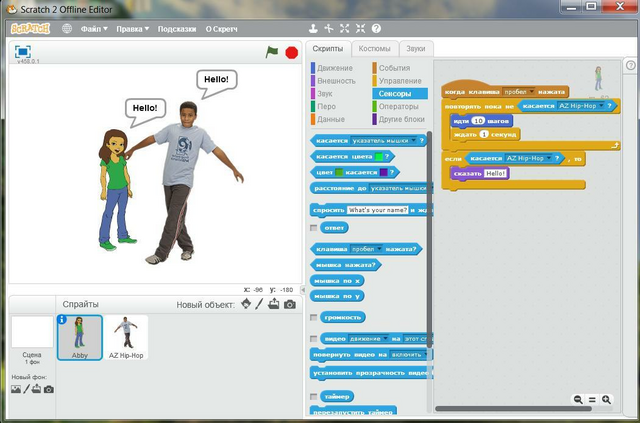
Task: Add a new sprite from the camera
Action: click(290, 305)
